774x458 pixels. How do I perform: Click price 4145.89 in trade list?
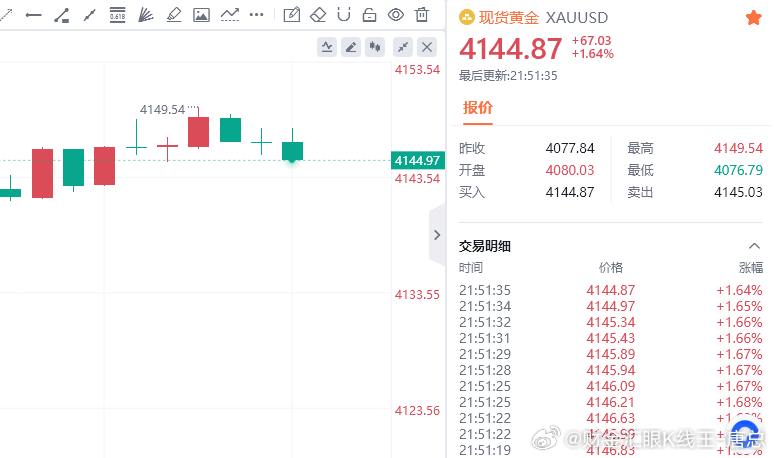point(611,354)
